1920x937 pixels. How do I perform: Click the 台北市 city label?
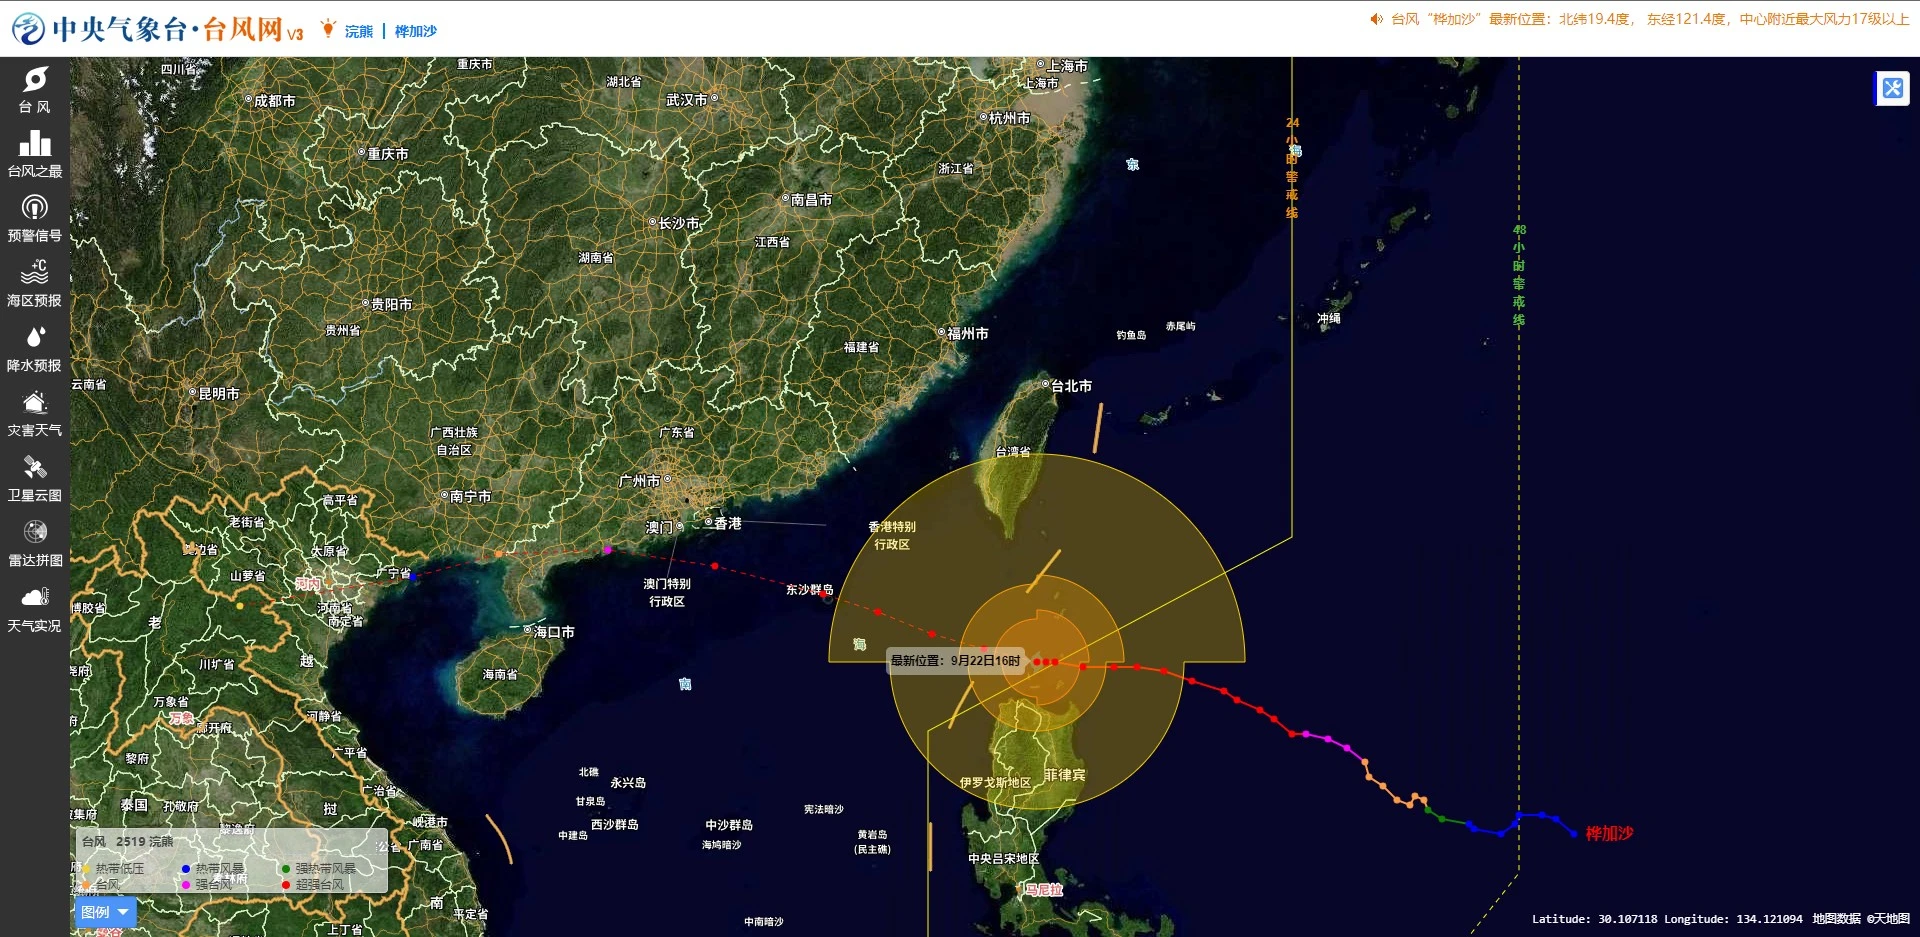click(x=1071, y=386)
